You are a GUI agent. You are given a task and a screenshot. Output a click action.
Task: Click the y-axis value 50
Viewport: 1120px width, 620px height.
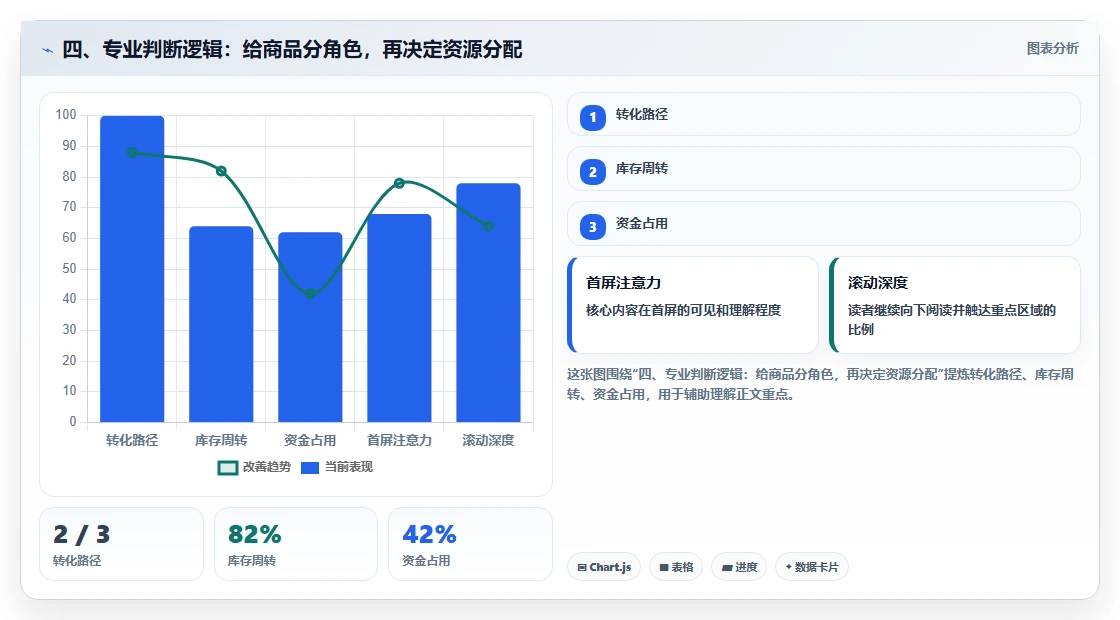69,269
